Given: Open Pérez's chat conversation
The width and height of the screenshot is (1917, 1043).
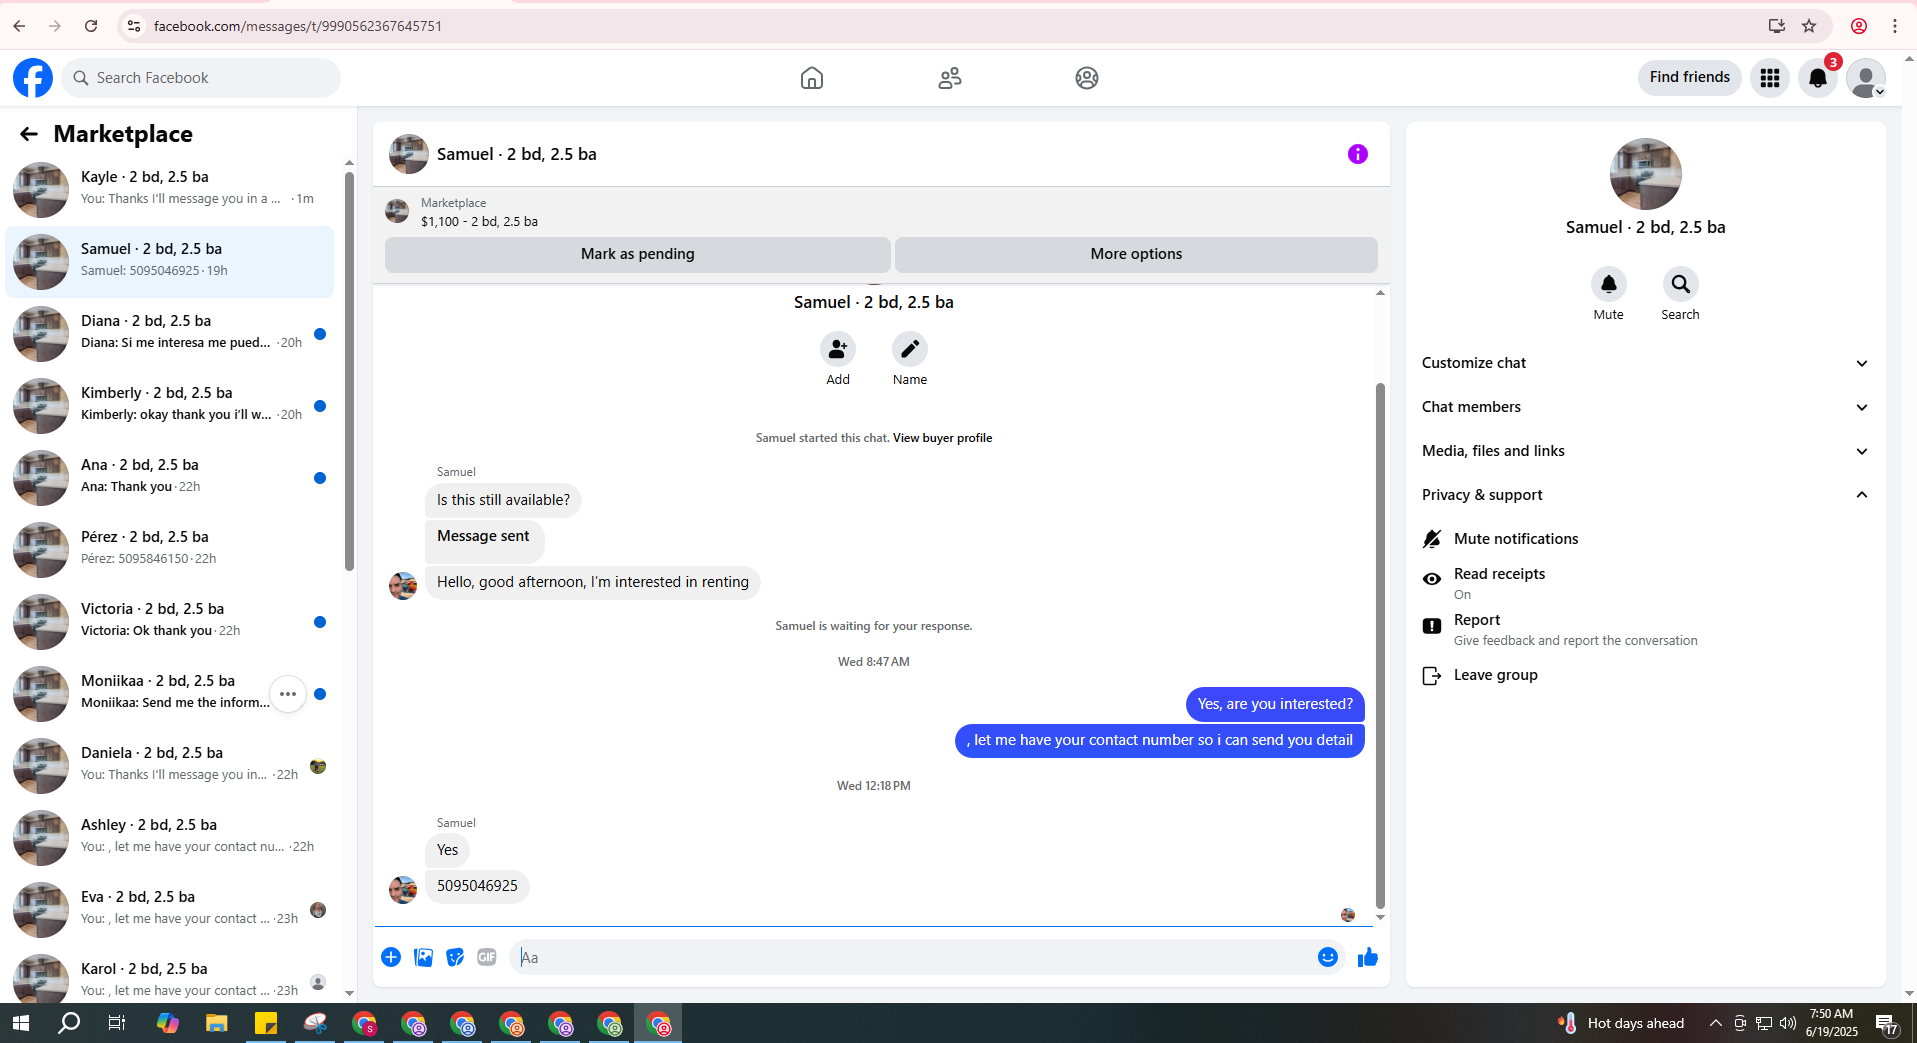Looking at the screenshot, I should click(170, 549).
